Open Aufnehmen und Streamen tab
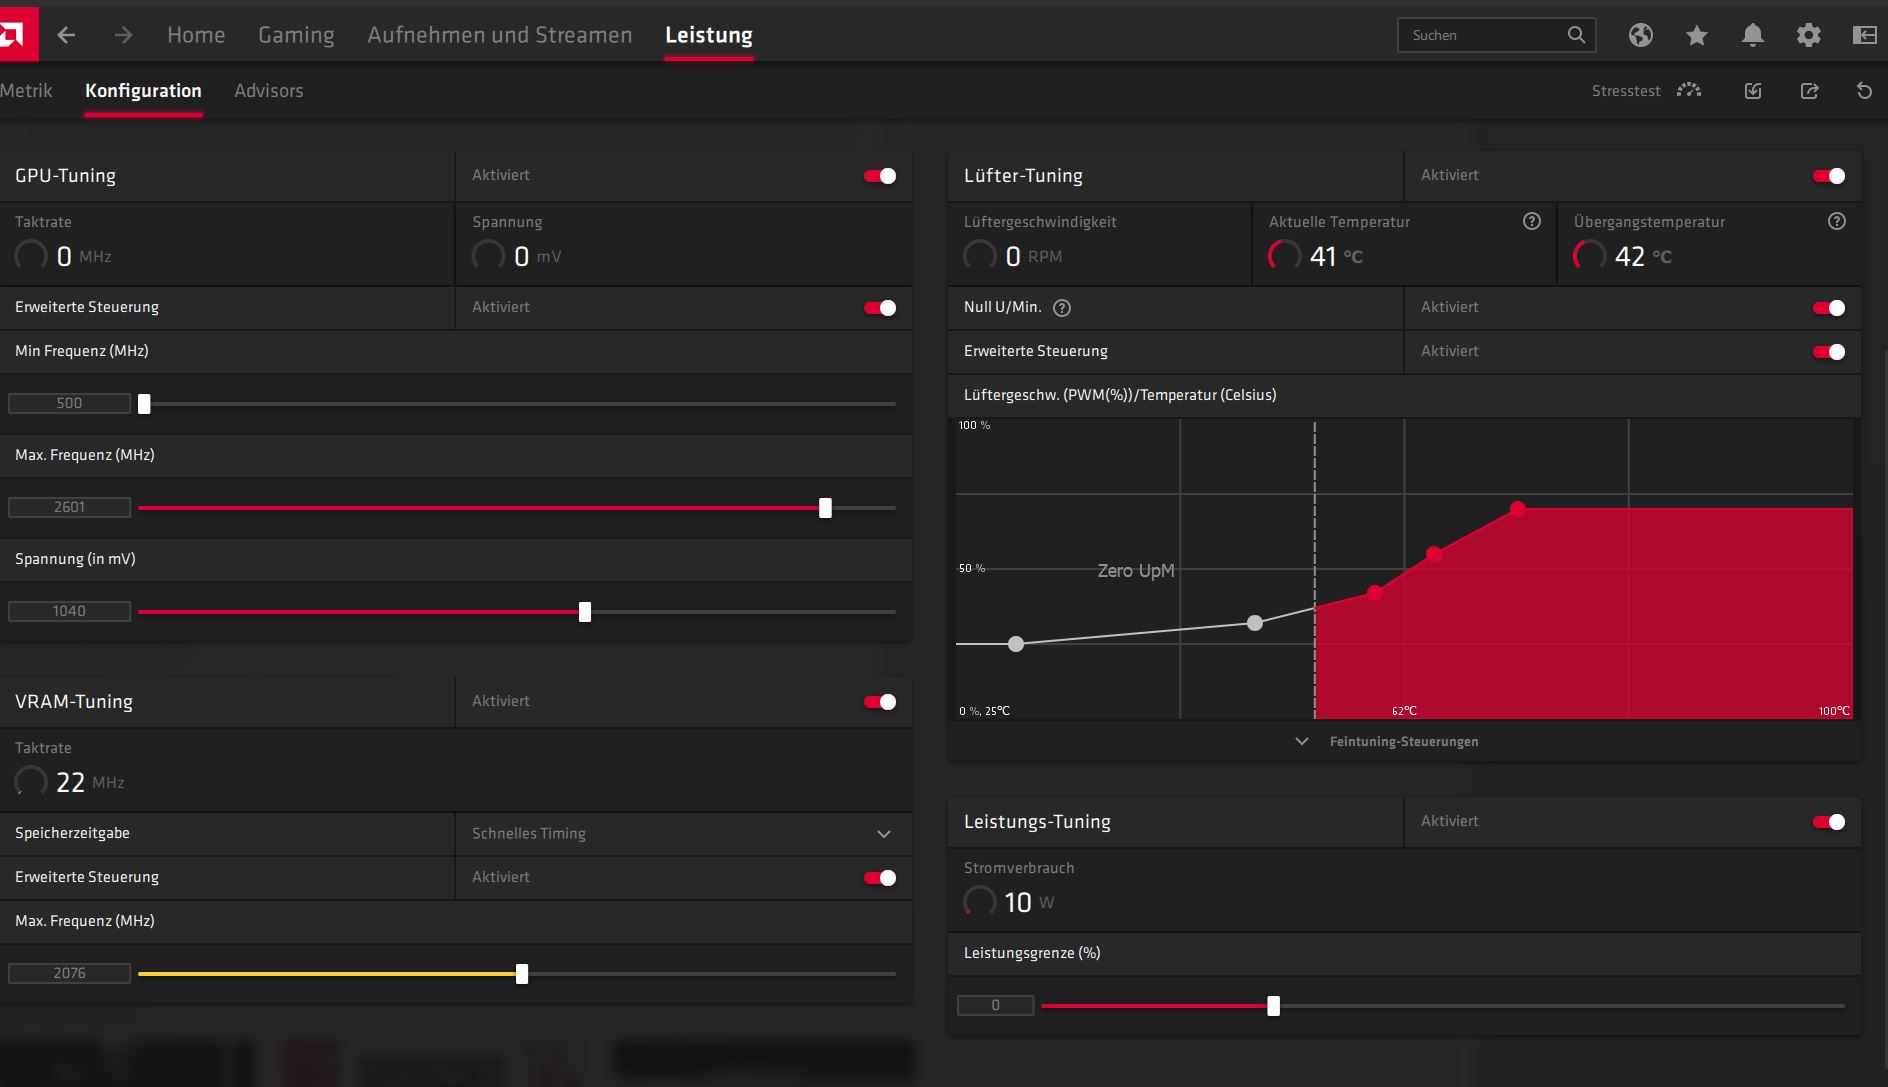Image resolution: width=1888 pixels, height=1087 pixels. click(500, 35)
